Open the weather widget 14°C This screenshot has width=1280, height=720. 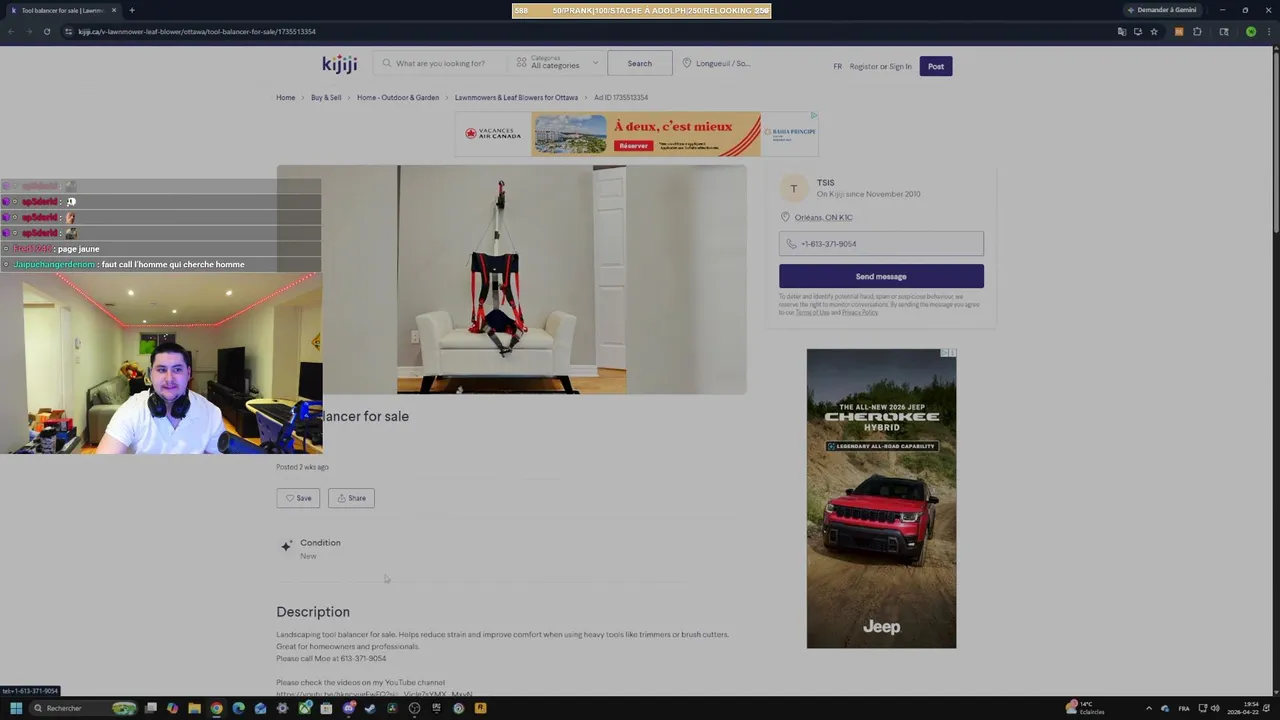1086,708
